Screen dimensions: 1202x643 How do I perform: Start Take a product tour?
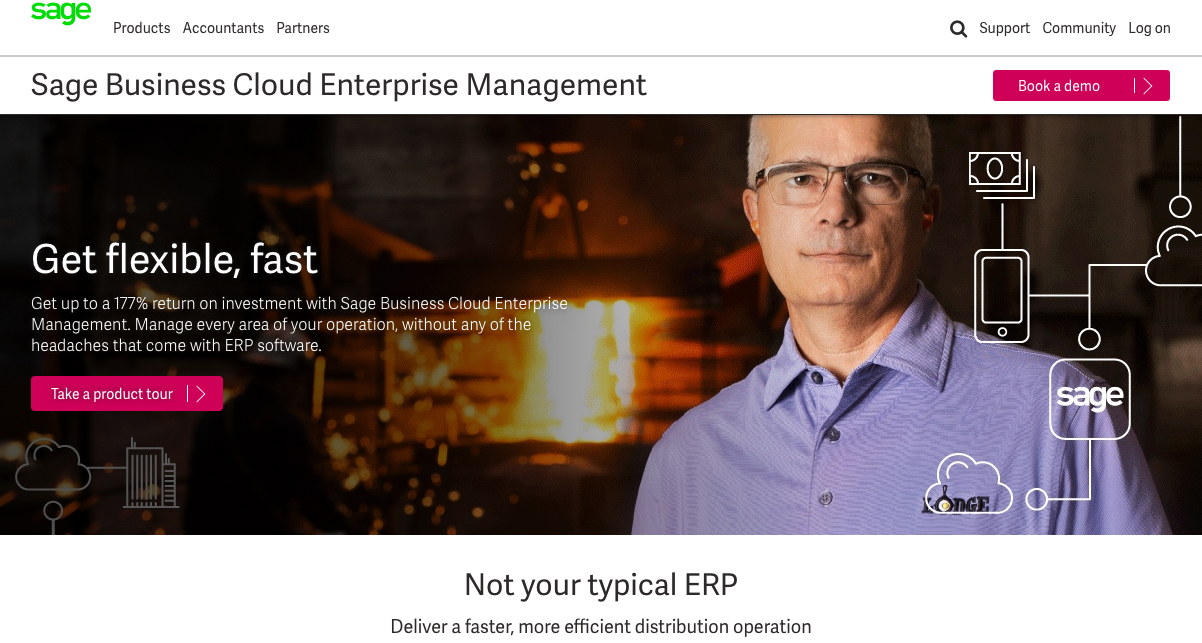coord(127,394)
